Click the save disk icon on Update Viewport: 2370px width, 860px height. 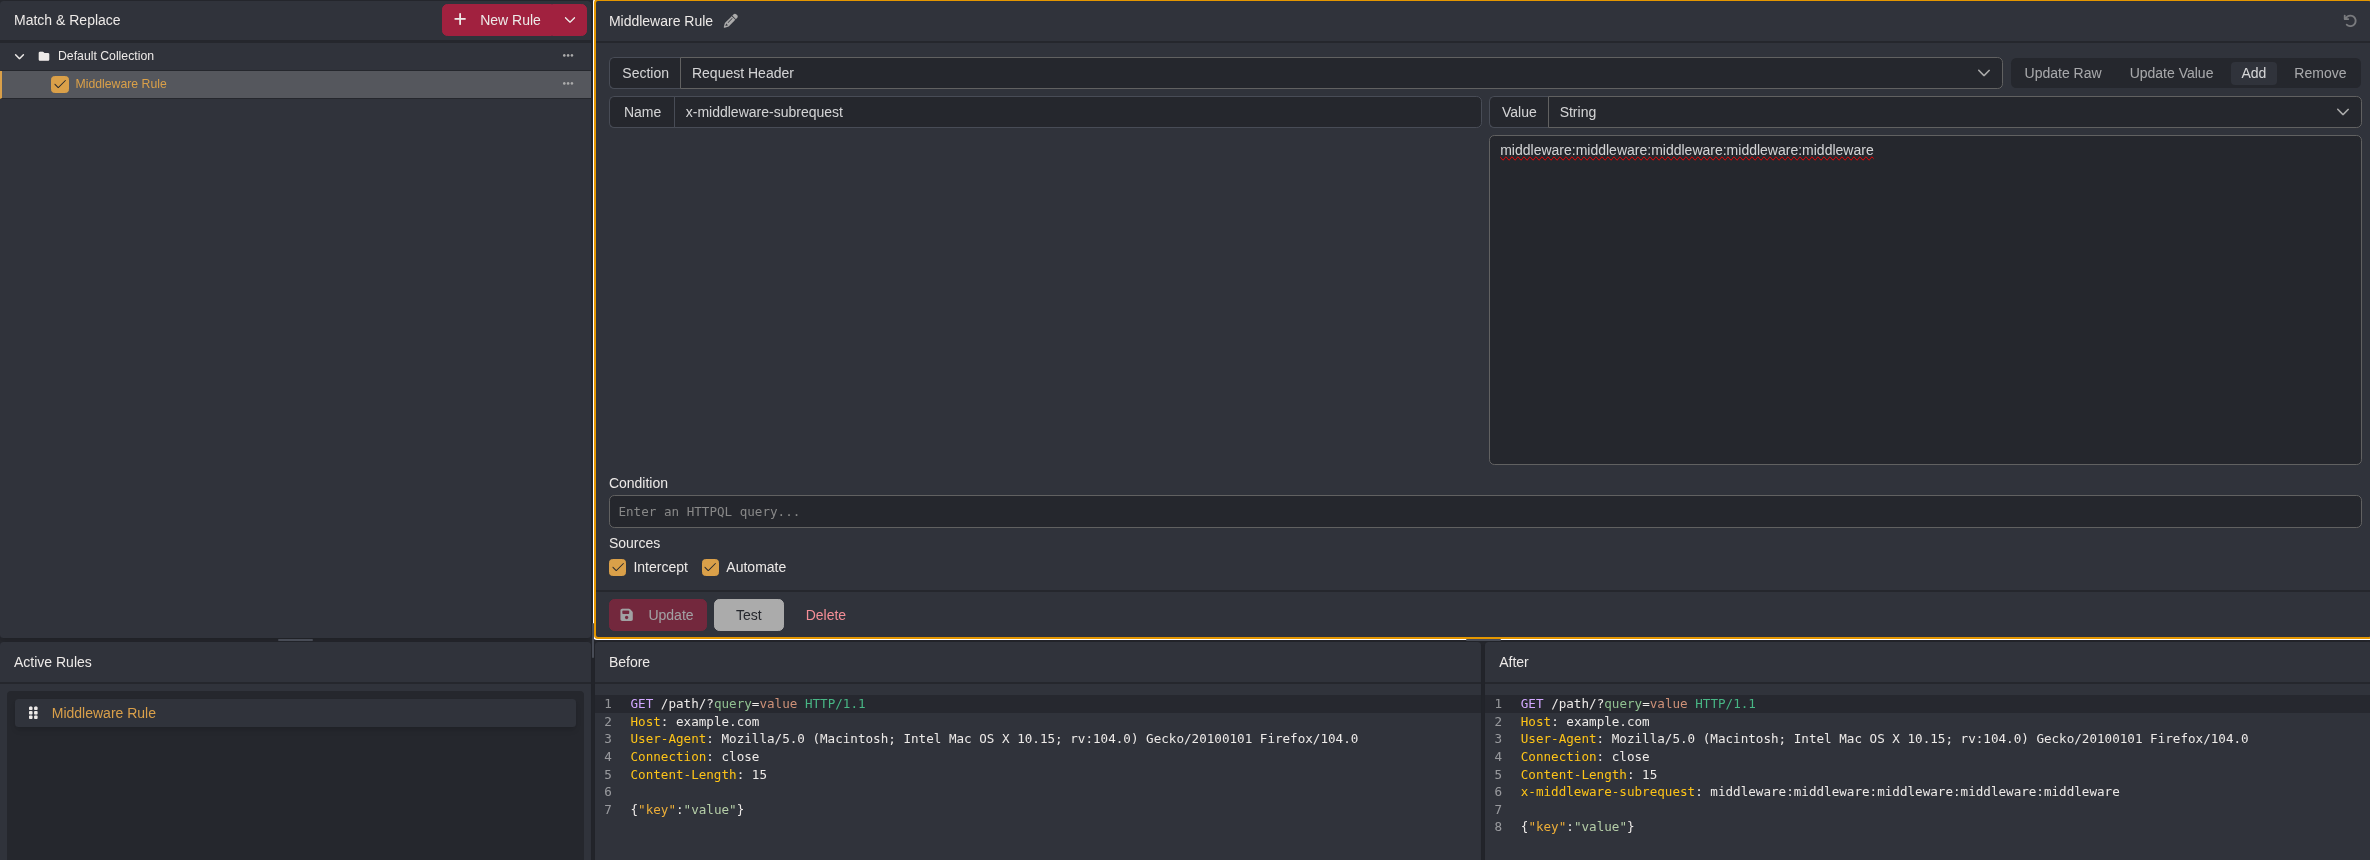pos(627,615)
